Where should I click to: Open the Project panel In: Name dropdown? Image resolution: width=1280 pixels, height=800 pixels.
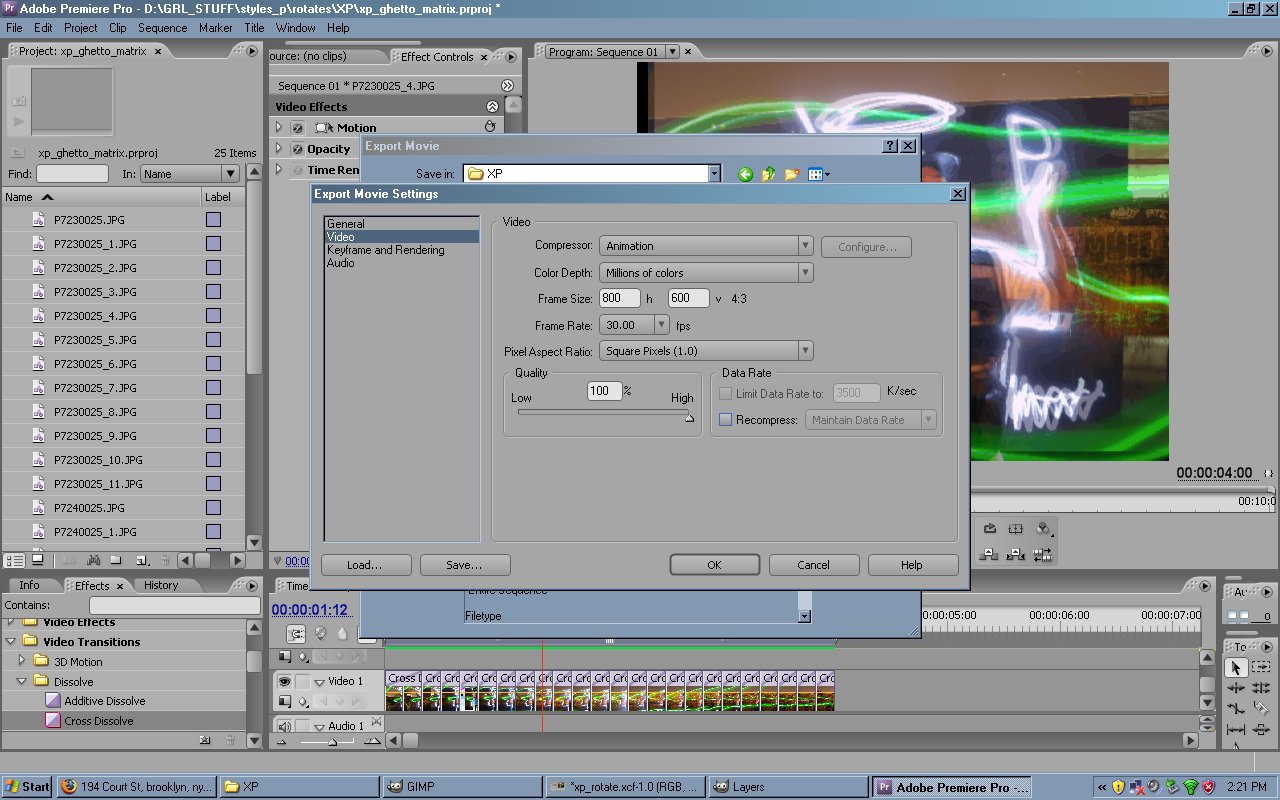point(230,174)
